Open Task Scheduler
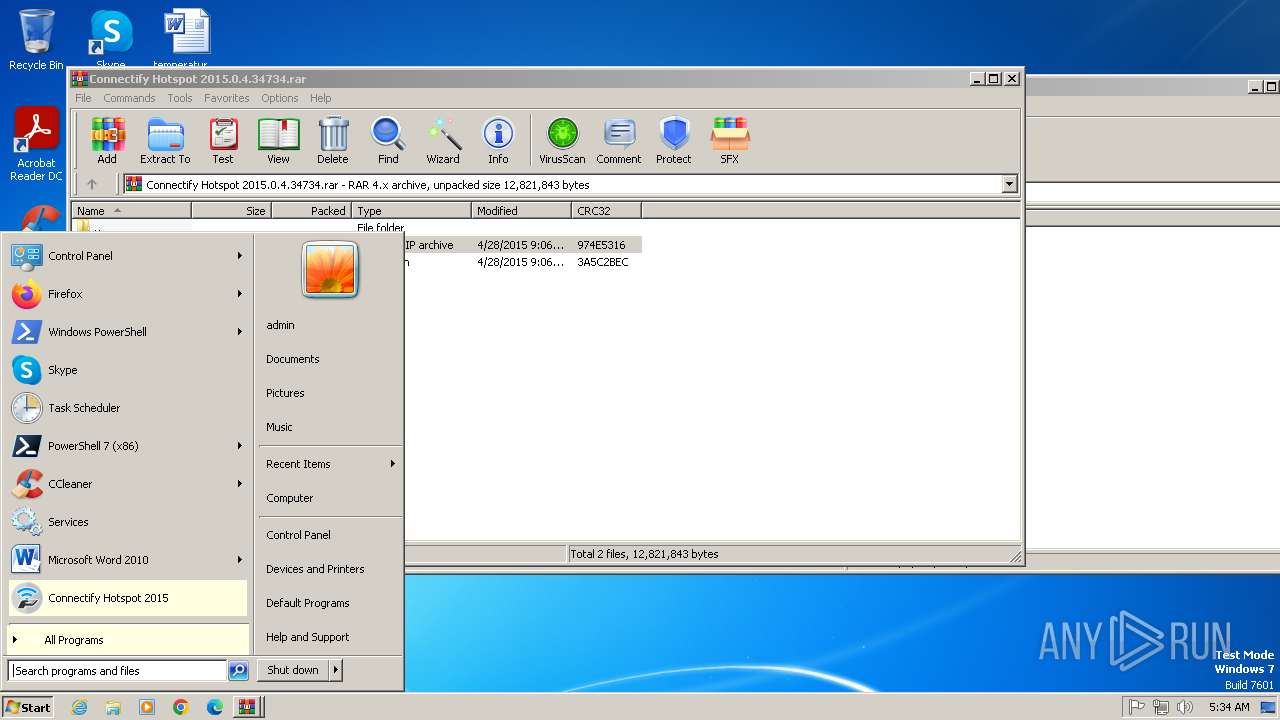 coord(127,408)
